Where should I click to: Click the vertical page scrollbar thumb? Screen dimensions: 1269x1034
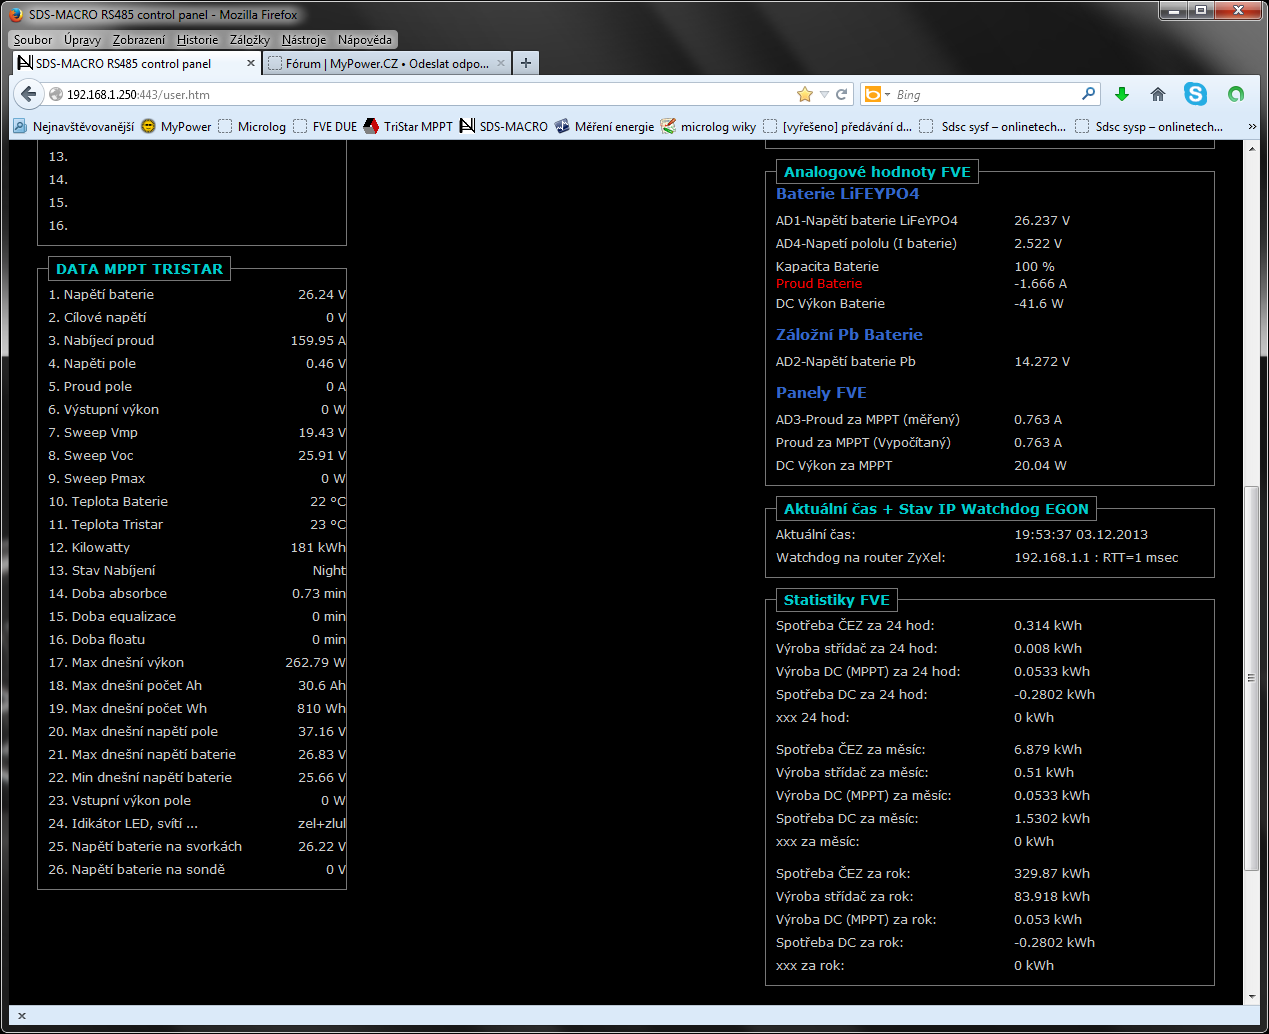[1251, 678]
